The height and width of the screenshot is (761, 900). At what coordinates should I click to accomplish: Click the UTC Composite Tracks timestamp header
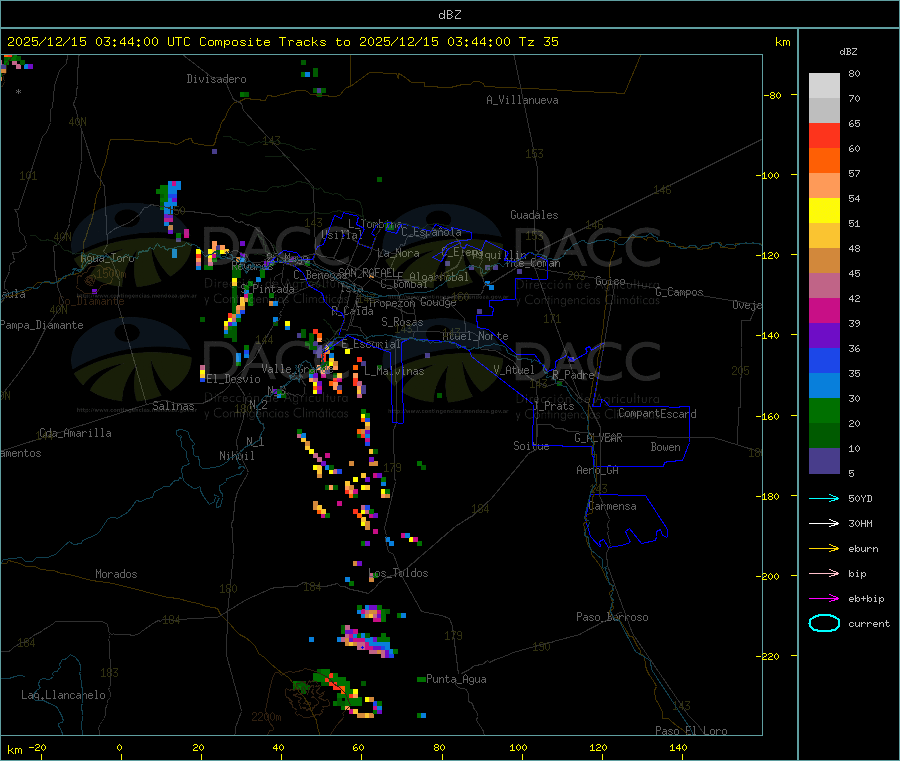[283, 42]
